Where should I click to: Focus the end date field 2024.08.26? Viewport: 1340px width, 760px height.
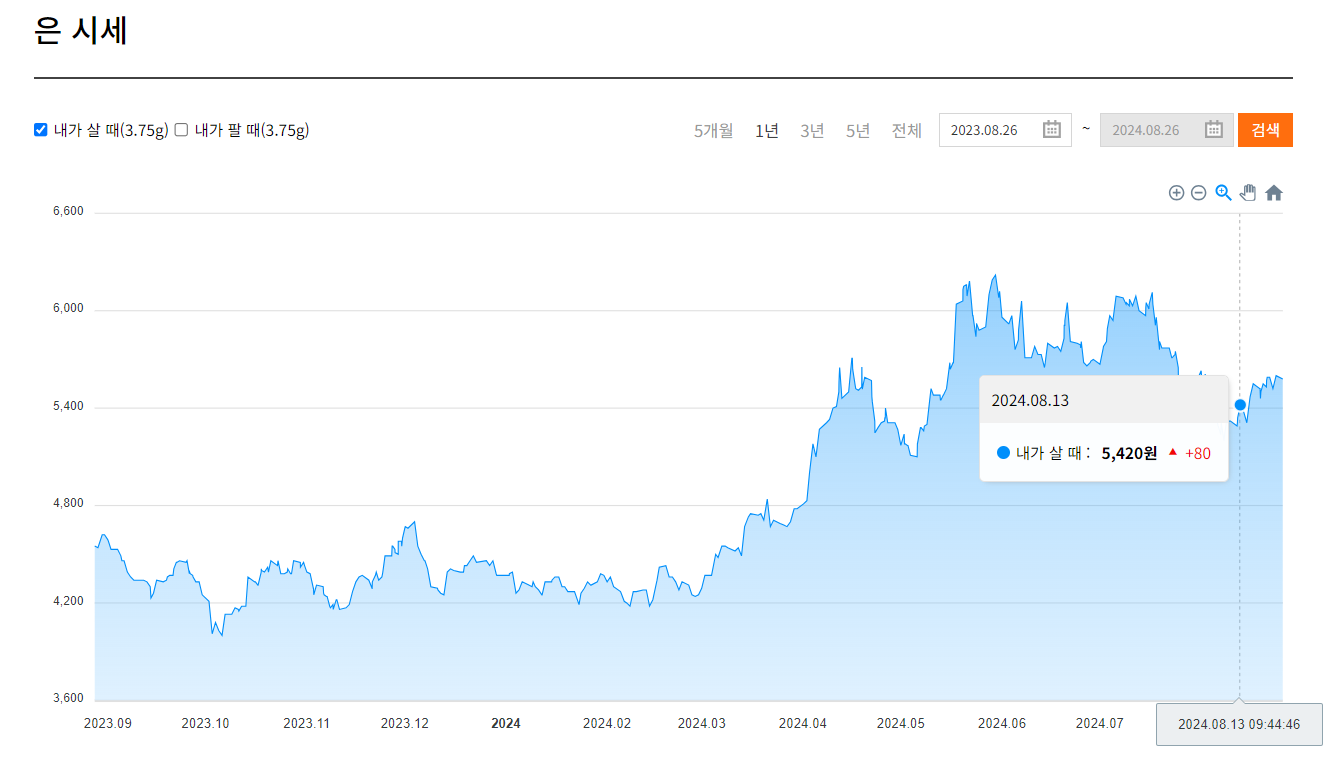coord(1167,130)
